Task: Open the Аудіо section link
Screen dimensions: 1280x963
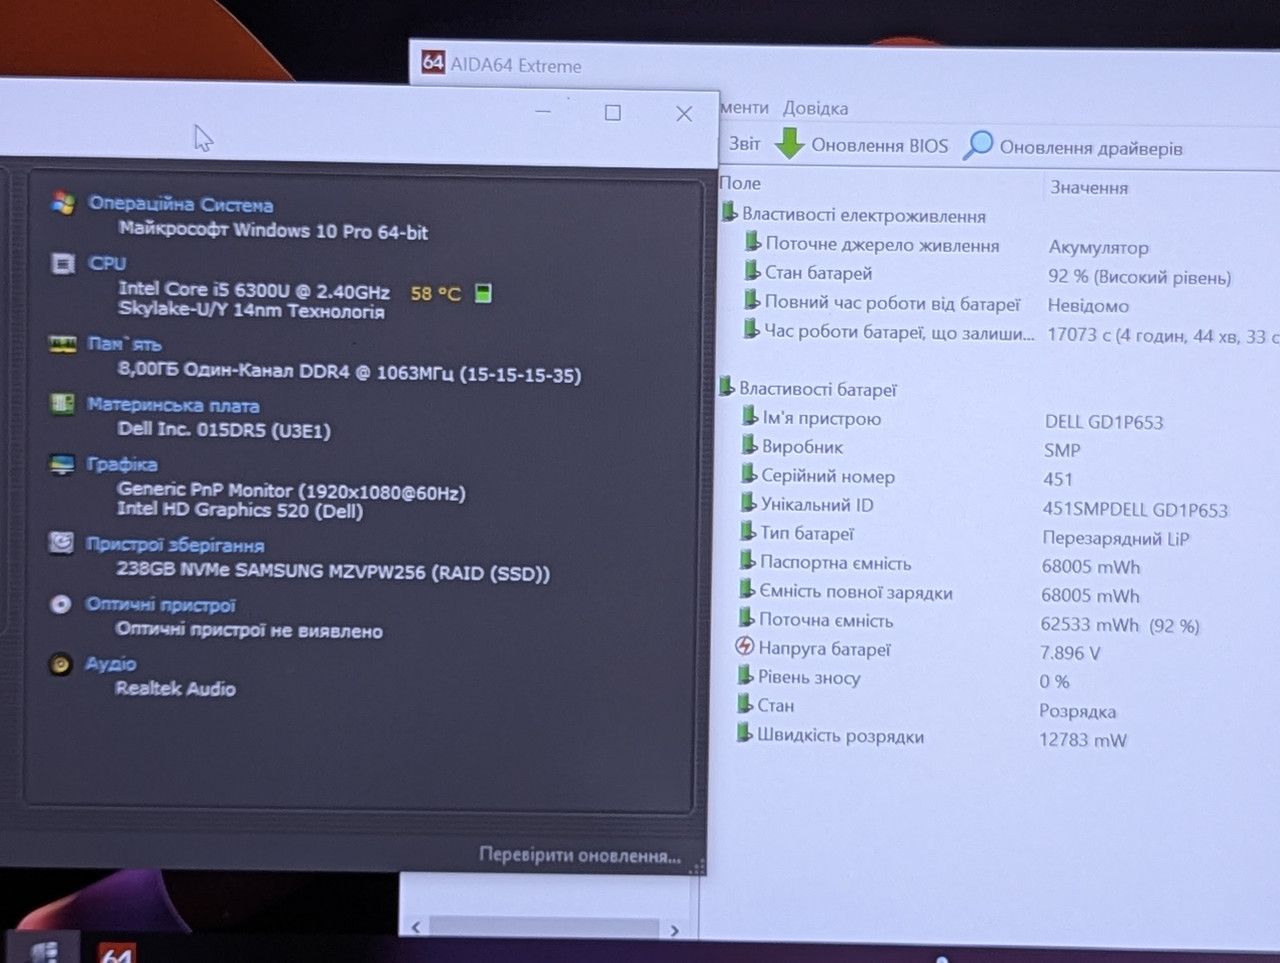Action: [110, 663]
